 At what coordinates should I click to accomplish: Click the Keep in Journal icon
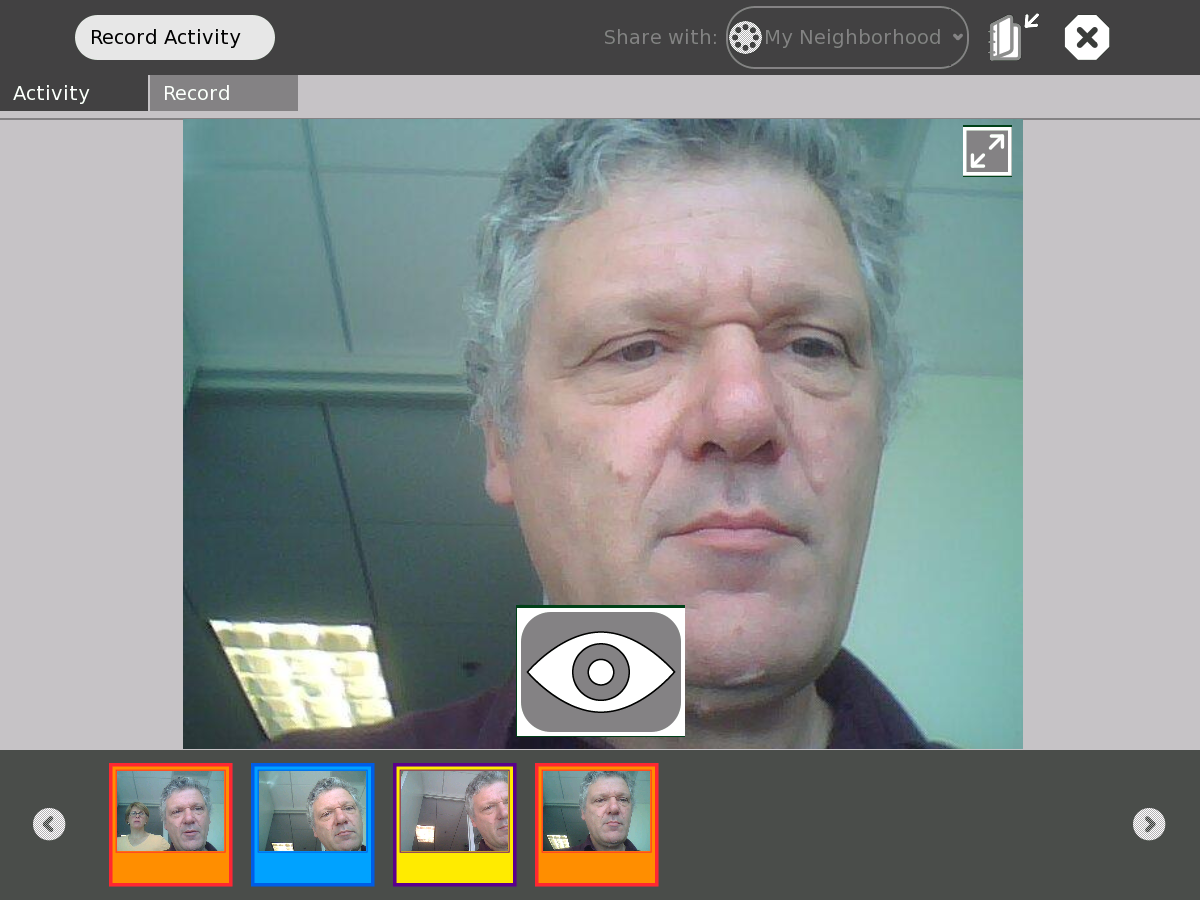coord(1012,38)
